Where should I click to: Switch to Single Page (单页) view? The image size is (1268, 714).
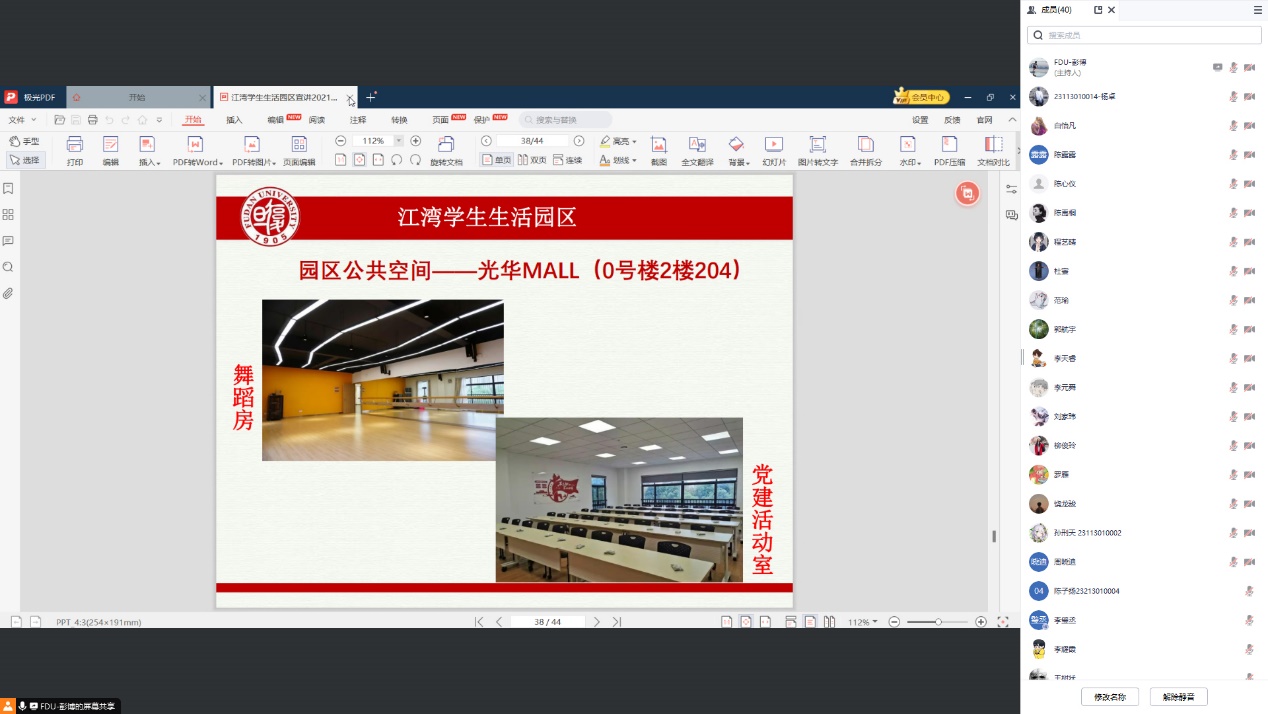[x=496, y=160]
